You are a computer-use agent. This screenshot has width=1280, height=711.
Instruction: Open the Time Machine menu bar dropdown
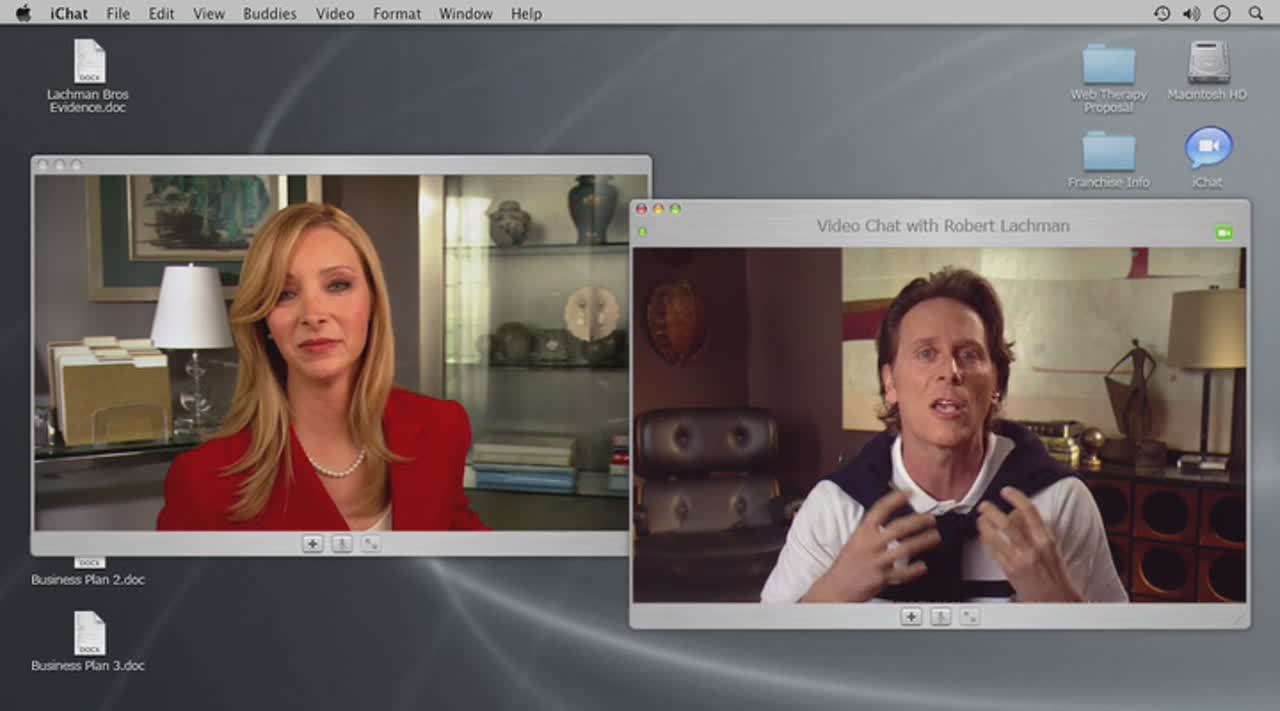coord(1162,14)
